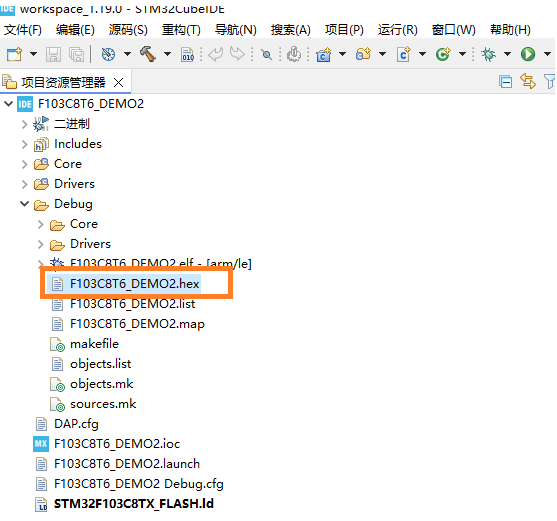Open the 编辑(E) menu
The height and width of the screenshot is (521, 557).
click(x=75, y=30)
